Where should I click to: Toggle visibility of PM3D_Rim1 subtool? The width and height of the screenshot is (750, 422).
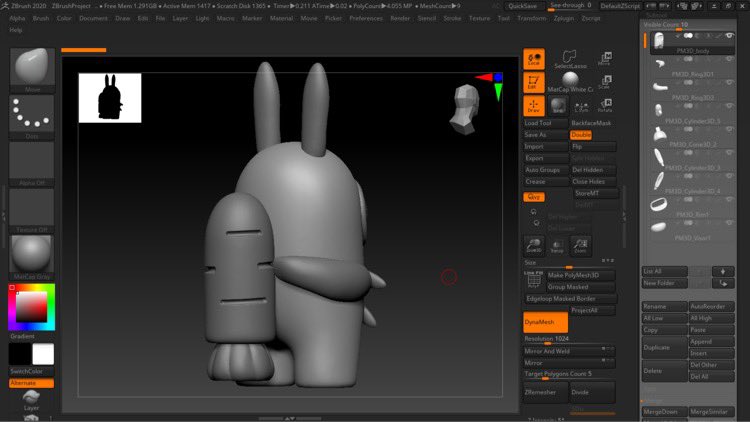point(729,200)
